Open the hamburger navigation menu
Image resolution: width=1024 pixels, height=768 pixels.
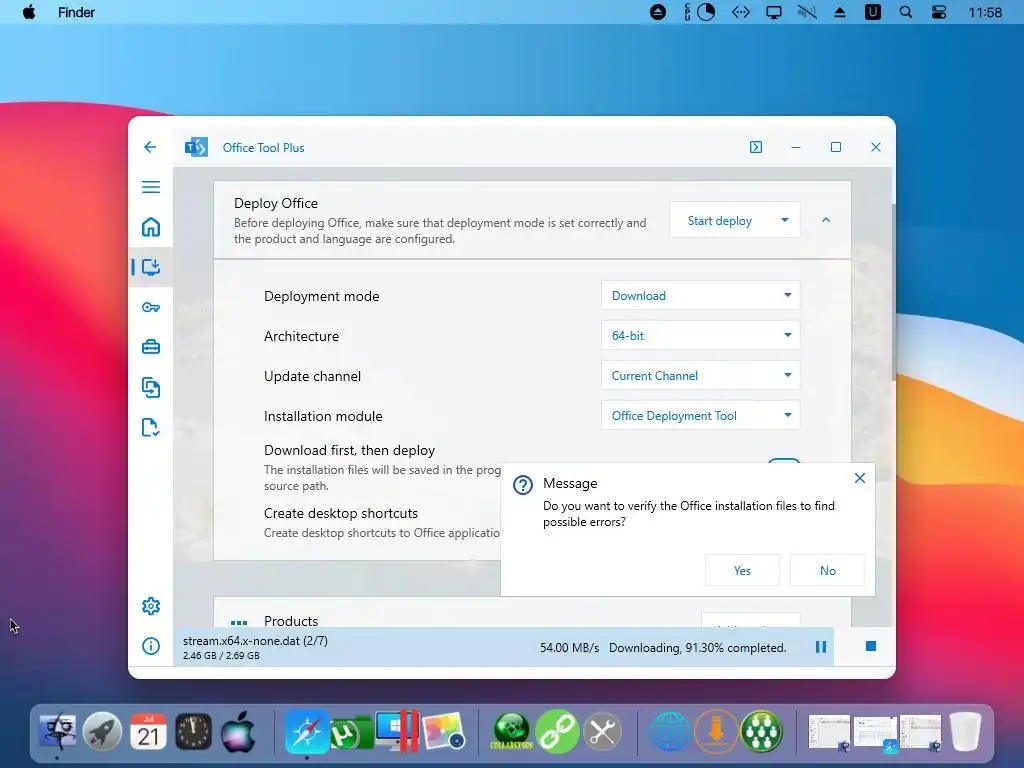pos(151,187)
